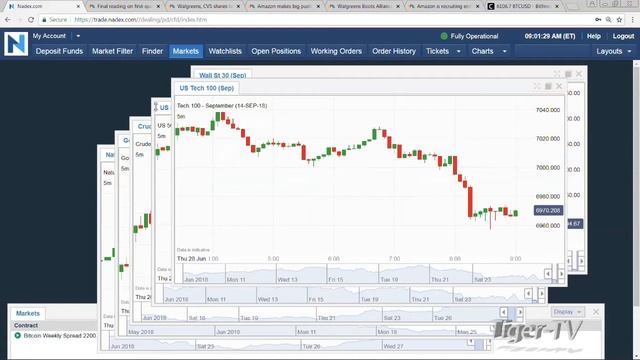The height and width of the screenshot is (360, 640).
Task: Close the Markets panel
Action: [x=596, y=312]
